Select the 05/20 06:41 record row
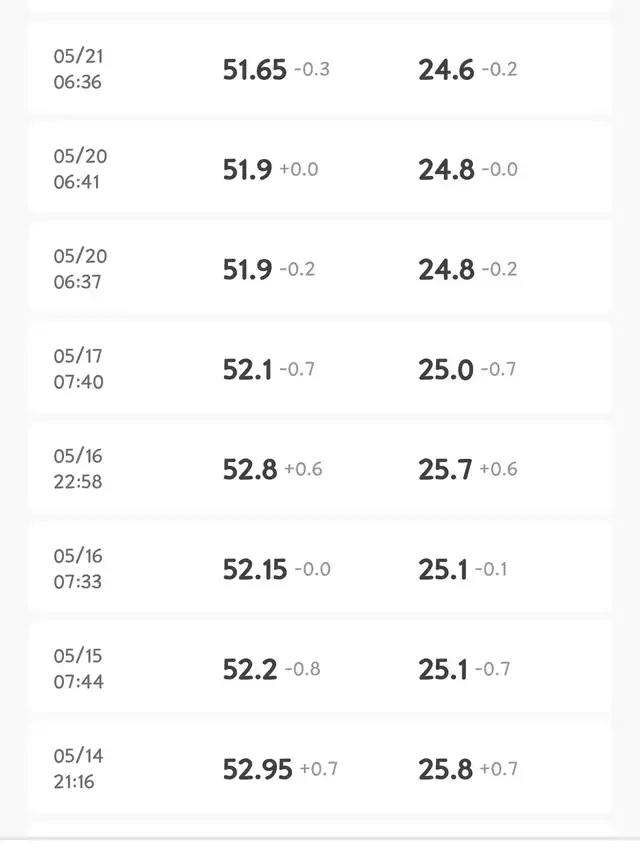 (320, 169)
